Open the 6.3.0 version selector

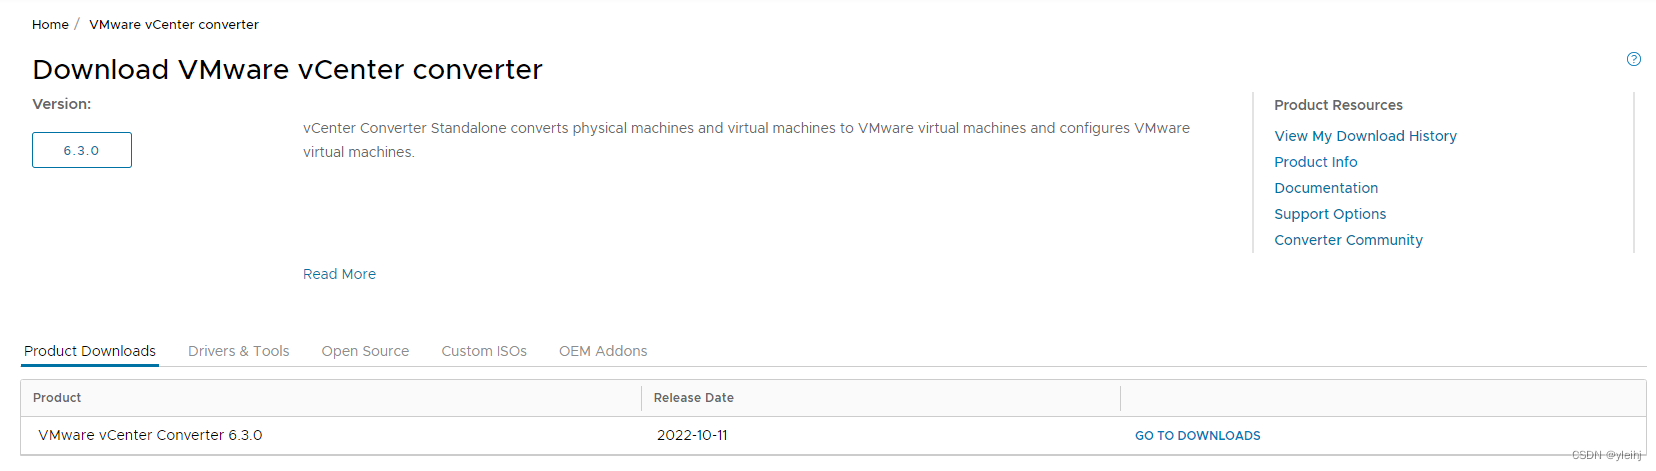(x=82, y=150)
